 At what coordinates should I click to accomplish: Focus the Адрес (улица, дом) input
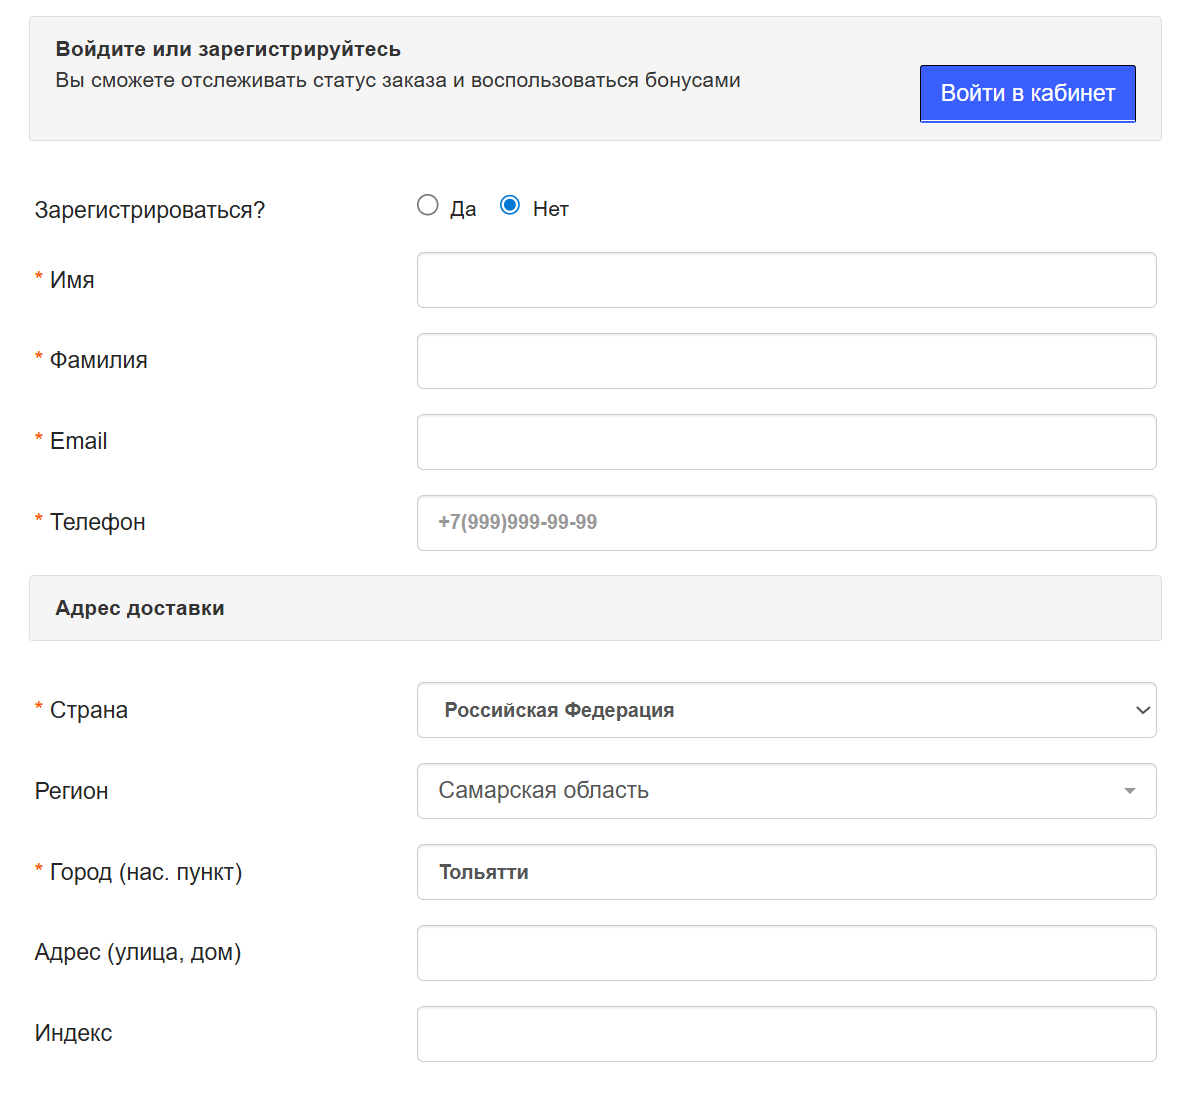pyautogui.click(x=786, y=953)
